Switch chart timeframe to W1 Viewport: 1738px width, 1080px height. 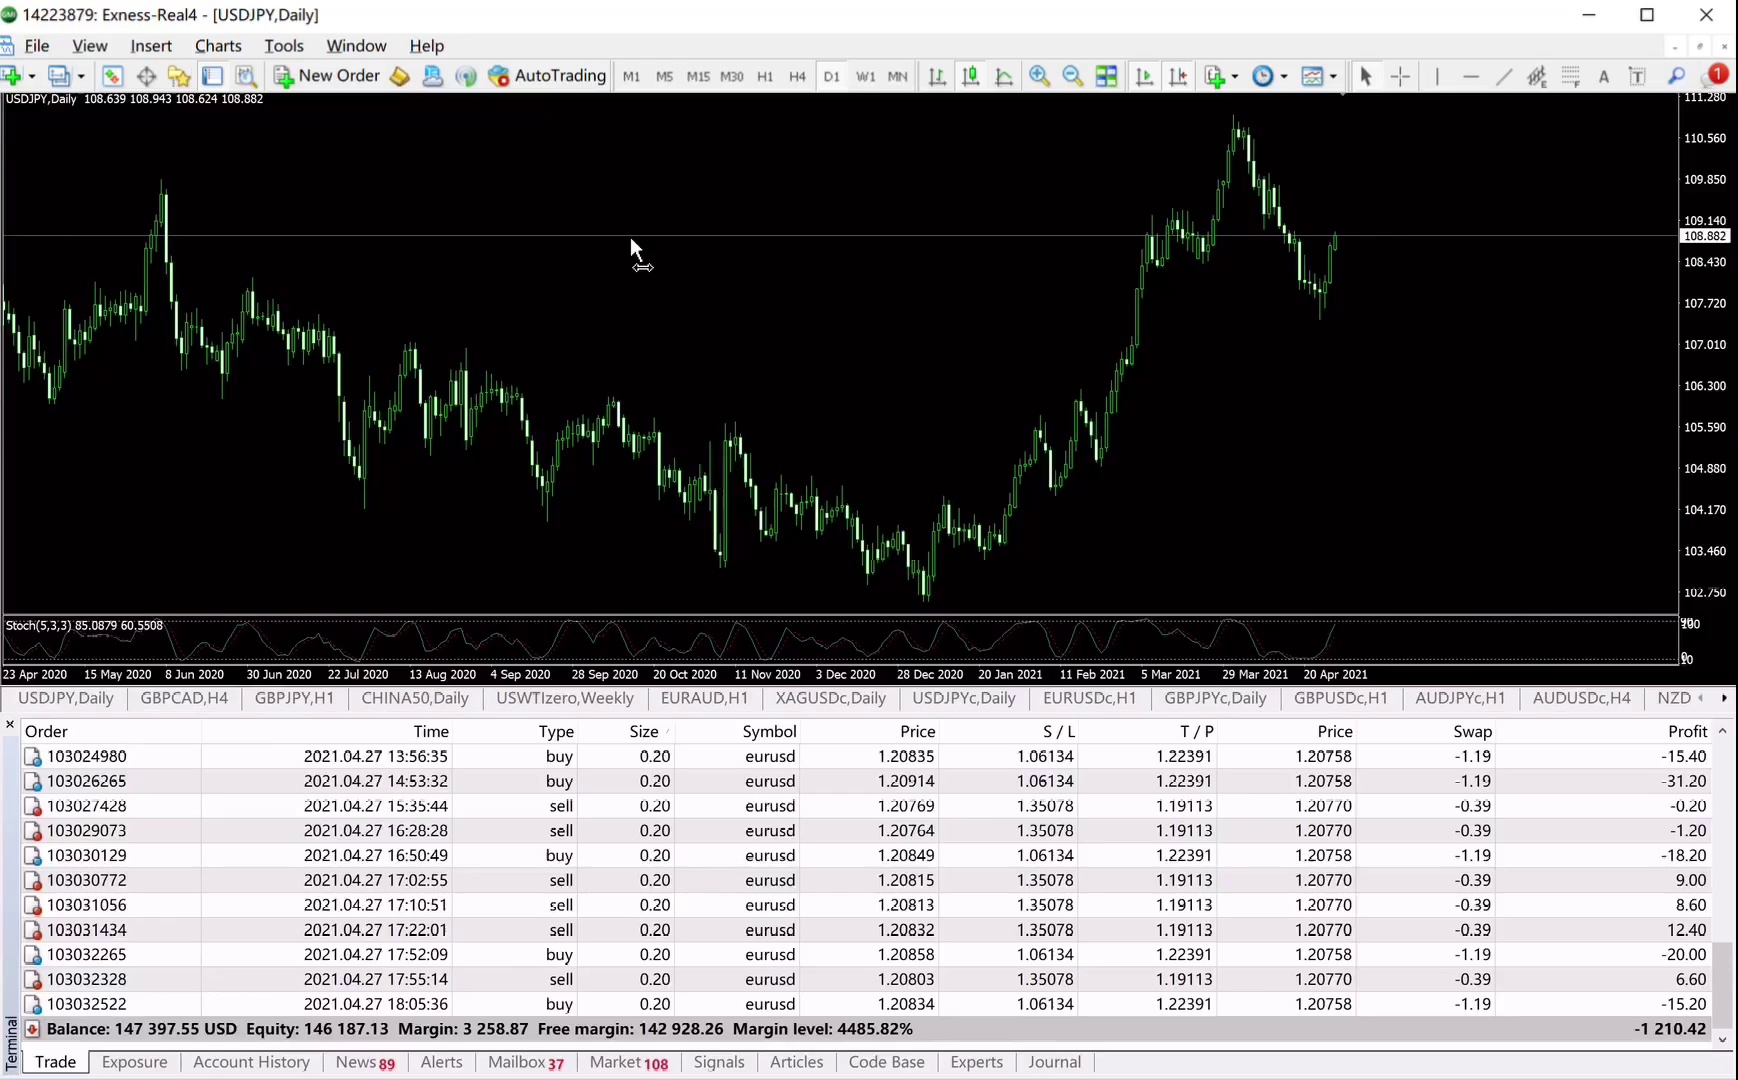click(x=866, y=76)
